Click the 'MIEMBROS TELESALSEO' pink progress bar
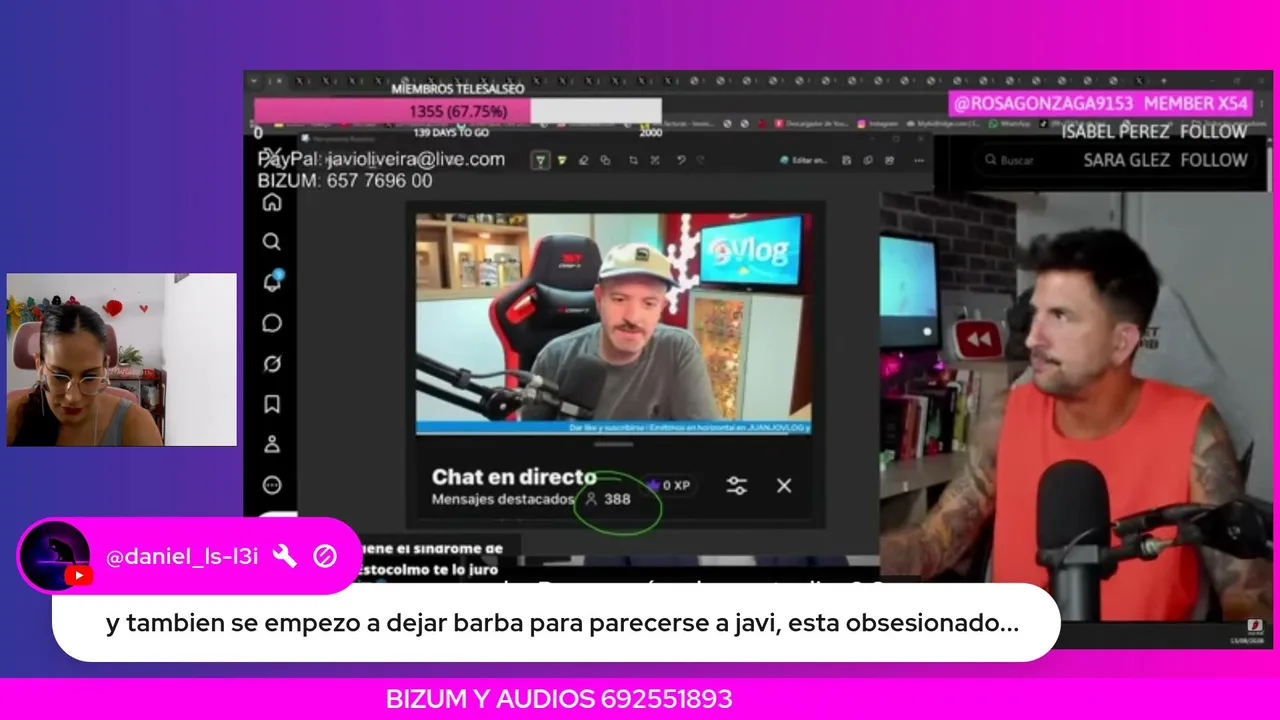The image size is (1280, 720). coord(458,111)
